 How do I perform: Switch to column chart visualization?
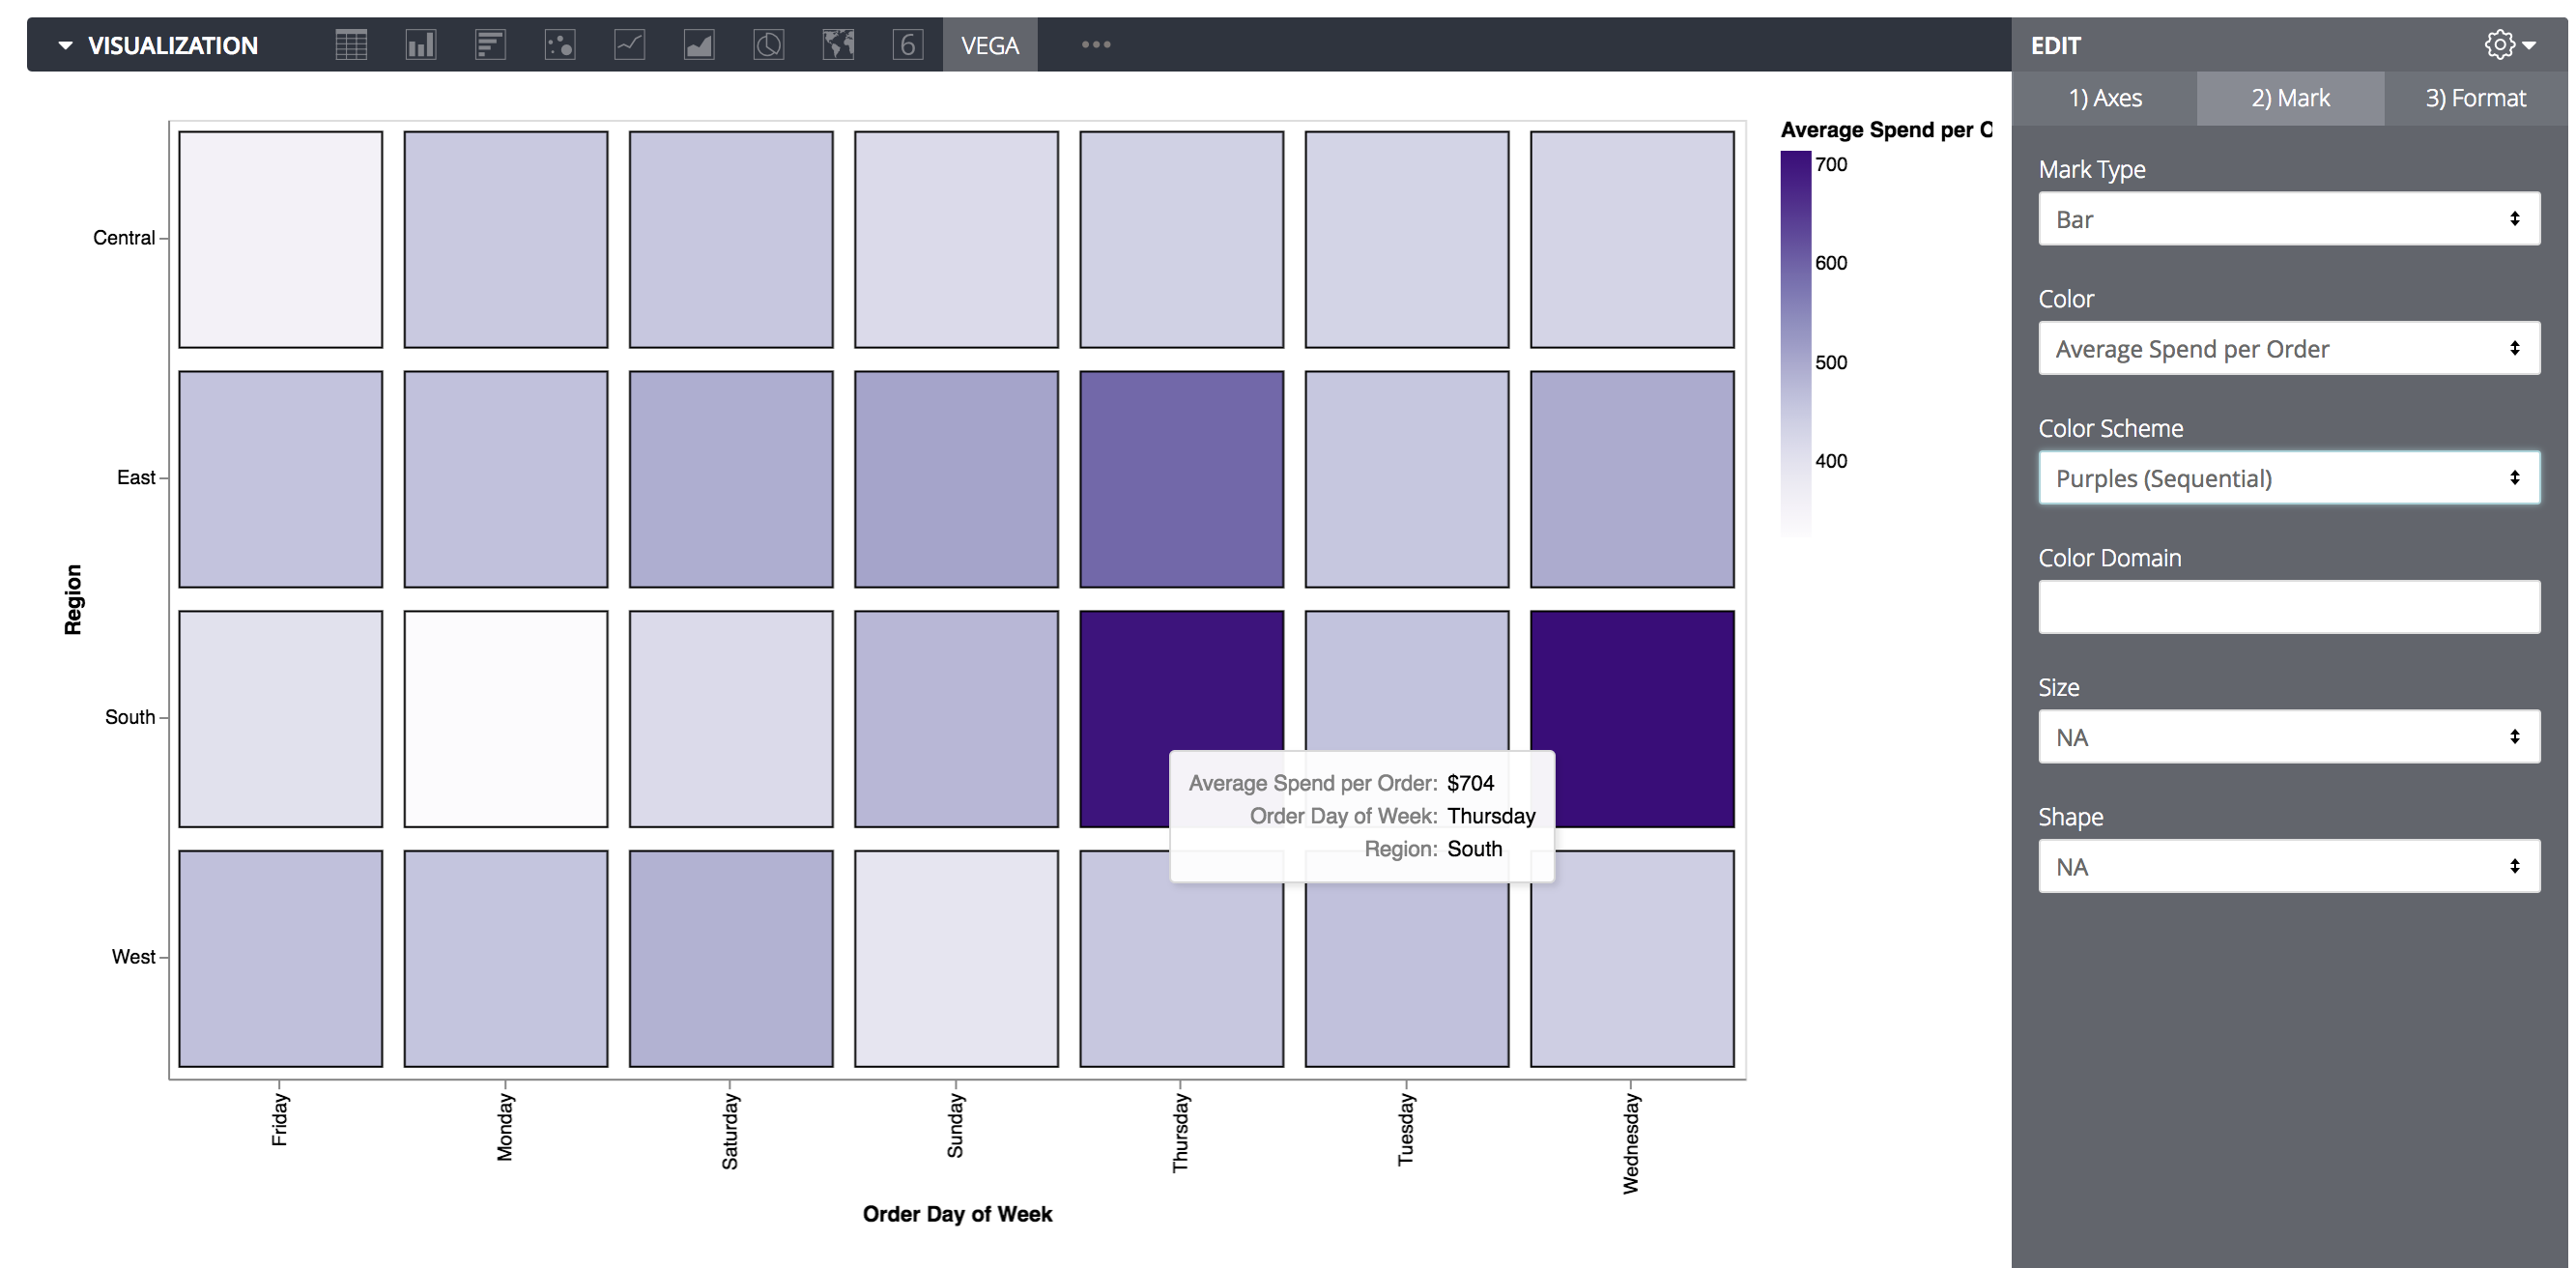[x=421, y=45]
